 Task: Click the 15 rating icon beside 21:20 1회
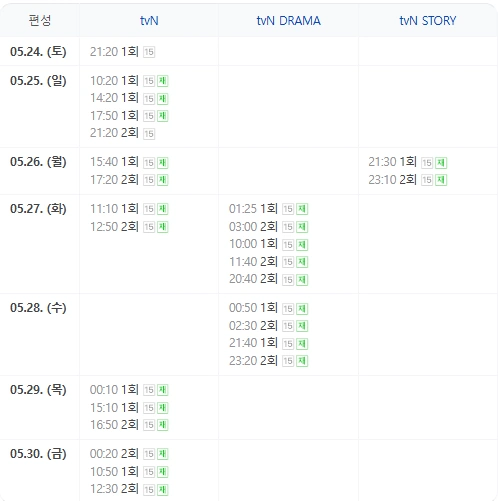(x=149, y=52)
